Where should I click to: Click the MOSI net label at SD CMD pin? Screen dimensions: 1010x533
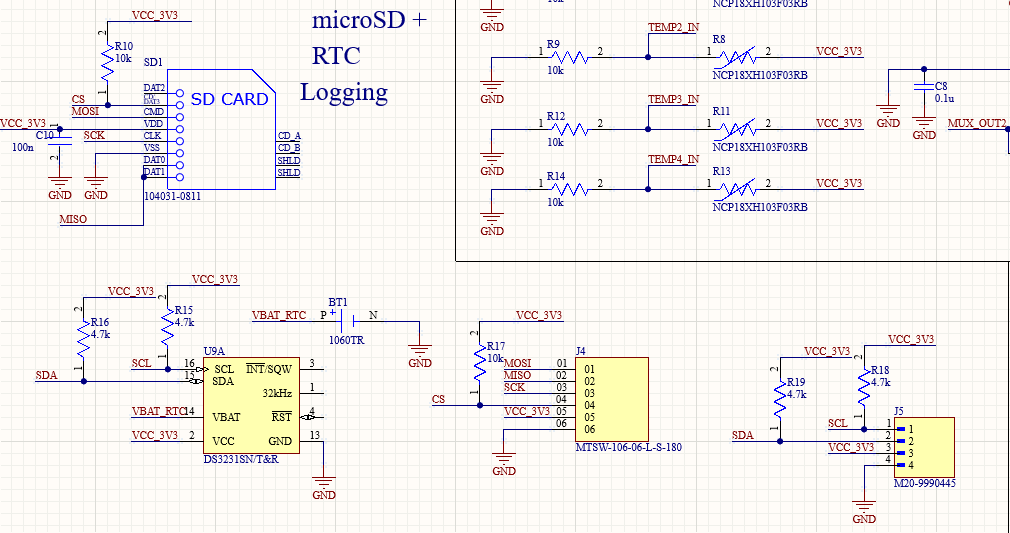click(x=85, y=111)
